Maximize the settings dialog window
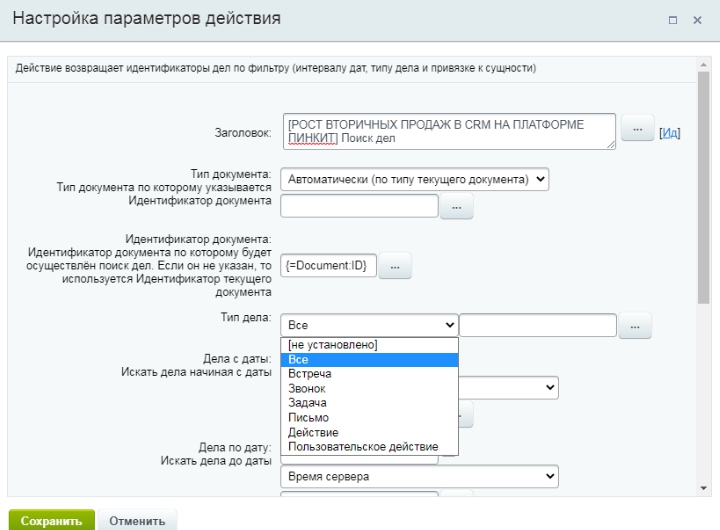This screenshot has width=720, height=530. (673, 20)
